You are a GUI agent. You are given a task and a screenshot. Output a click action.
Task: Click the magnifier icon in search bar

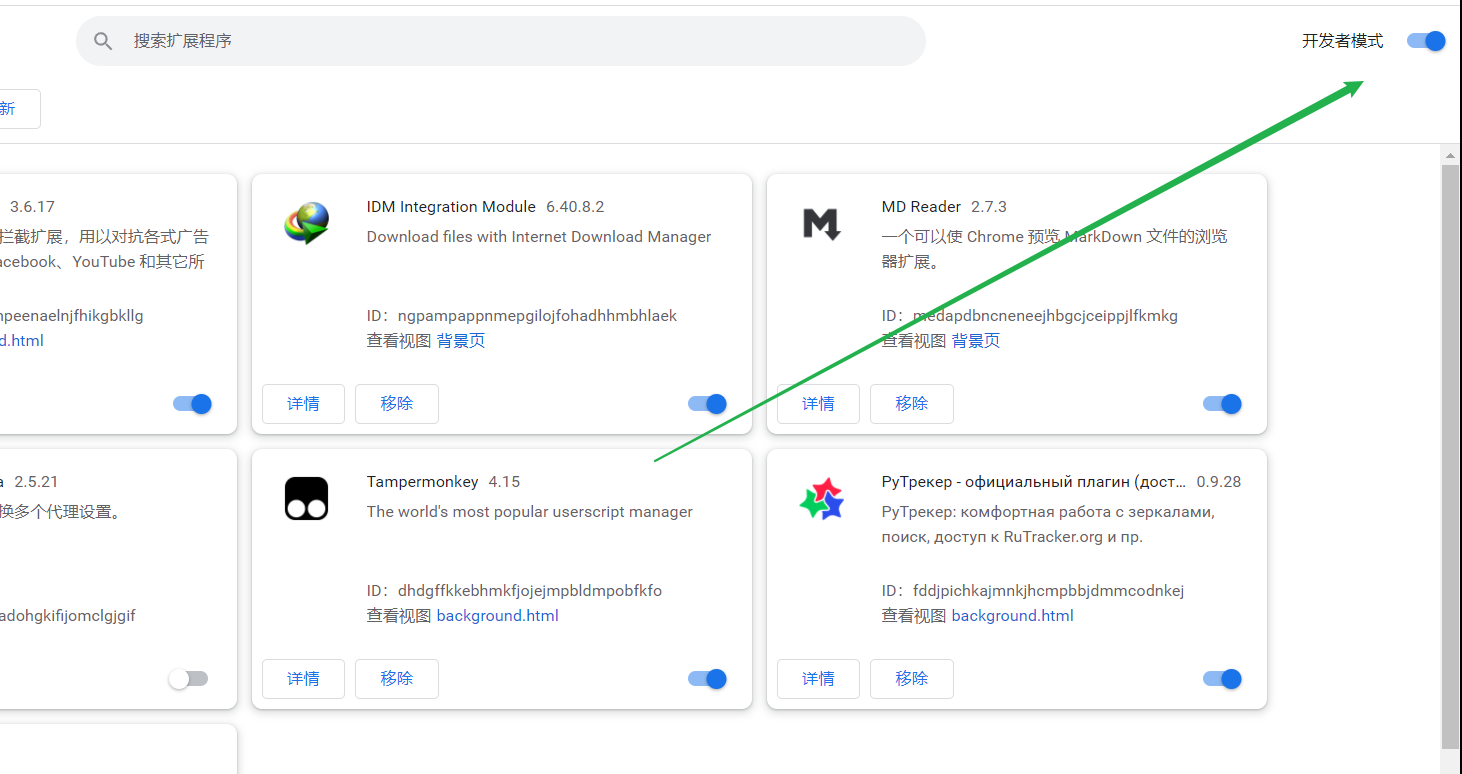point(103,41)
